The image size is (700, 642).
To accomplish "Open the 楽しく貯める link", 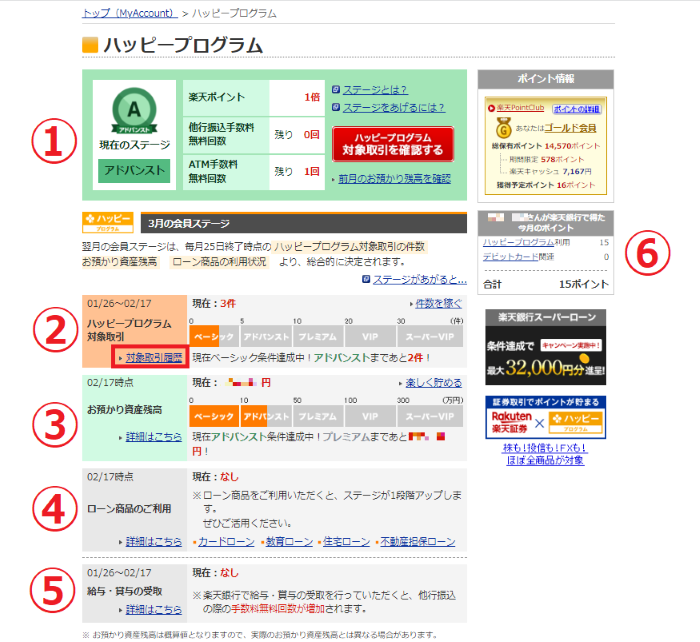I will [433, 383].
